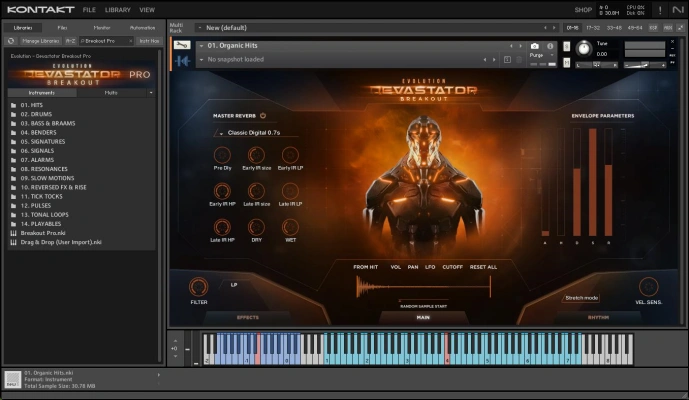Click the CUTOFF option

coord(452,267)
